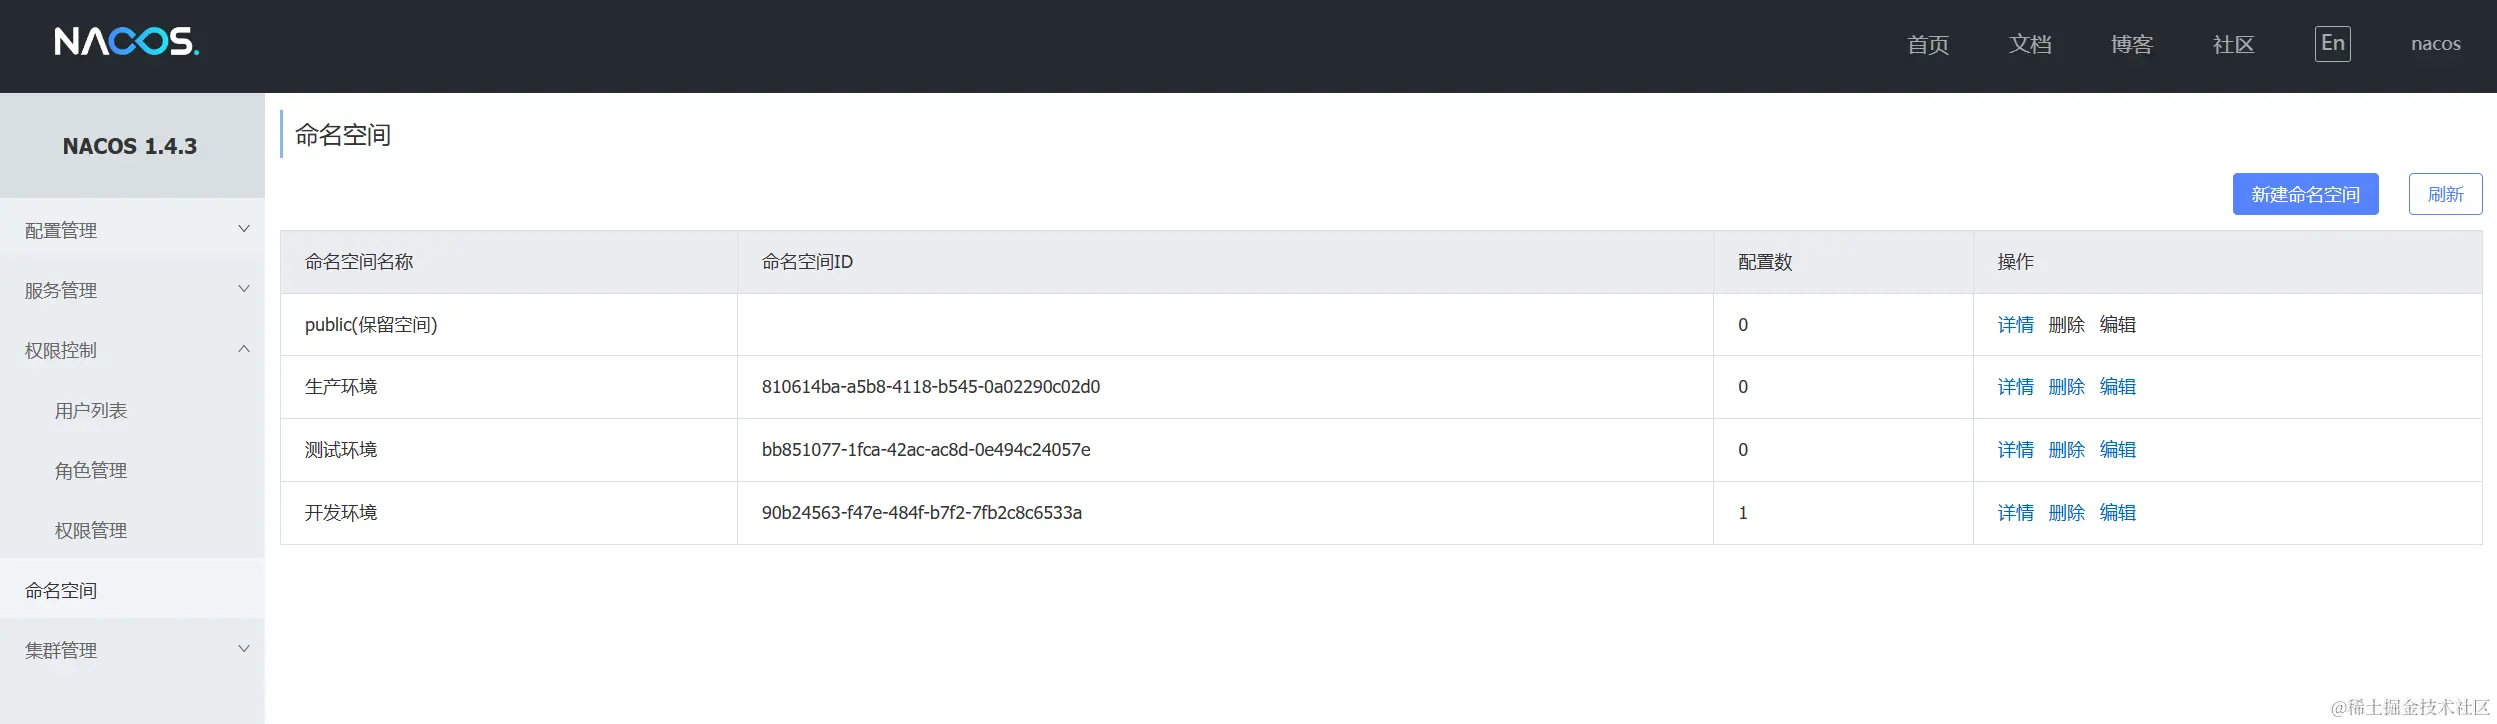Open the 社区 nav link

(2234, 44)
